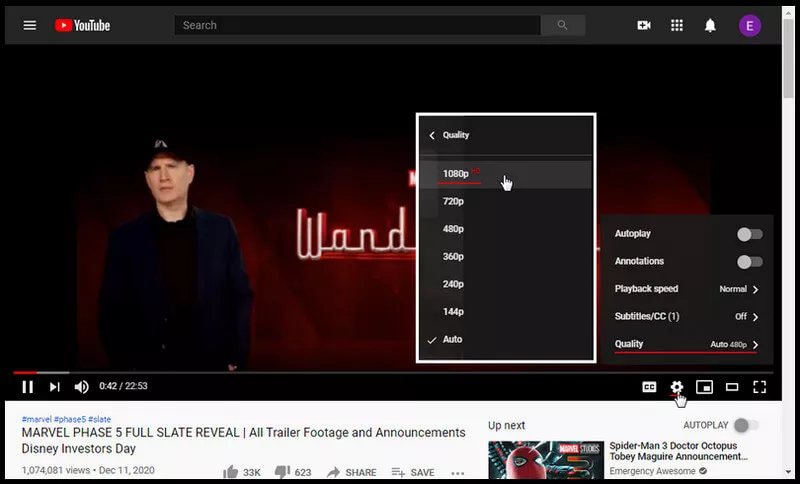Open the Spider-Man 3 Doctor Octopus thumbnail
The width and height of the screenshot is (800, 484).
coord(546,460)
